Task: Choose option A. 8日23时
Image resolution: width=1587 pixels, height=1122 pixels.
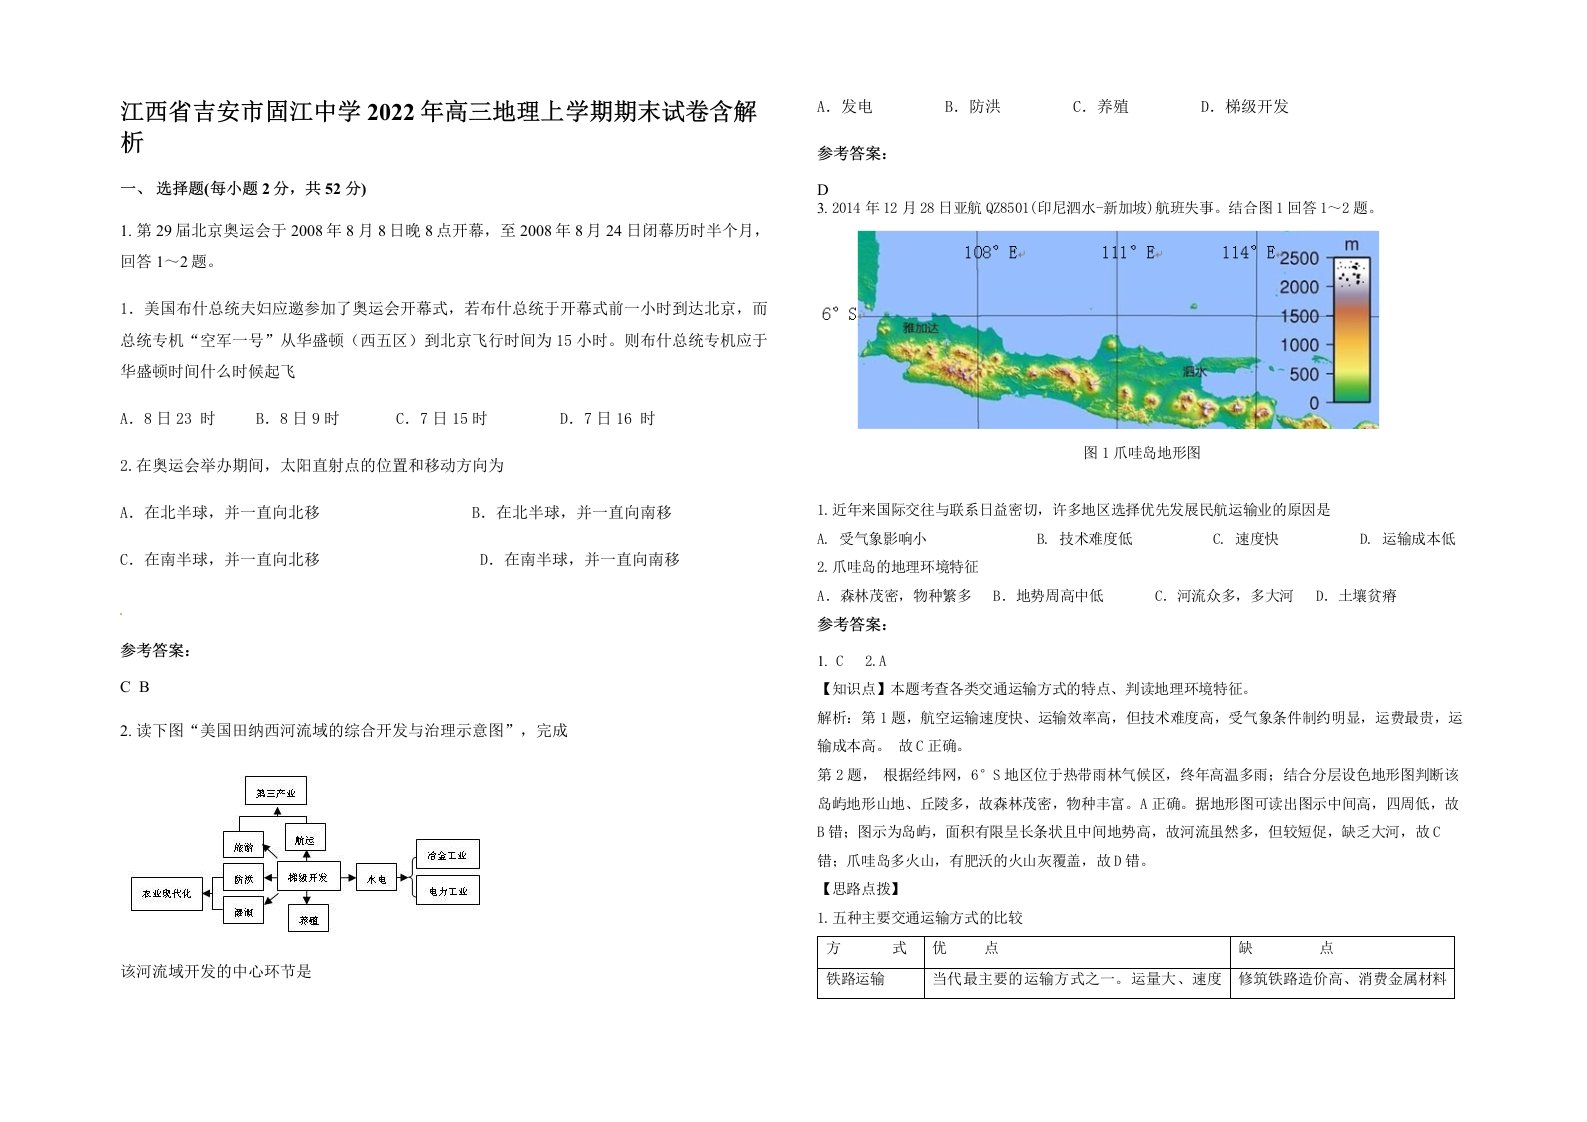Action: point(167,419)
